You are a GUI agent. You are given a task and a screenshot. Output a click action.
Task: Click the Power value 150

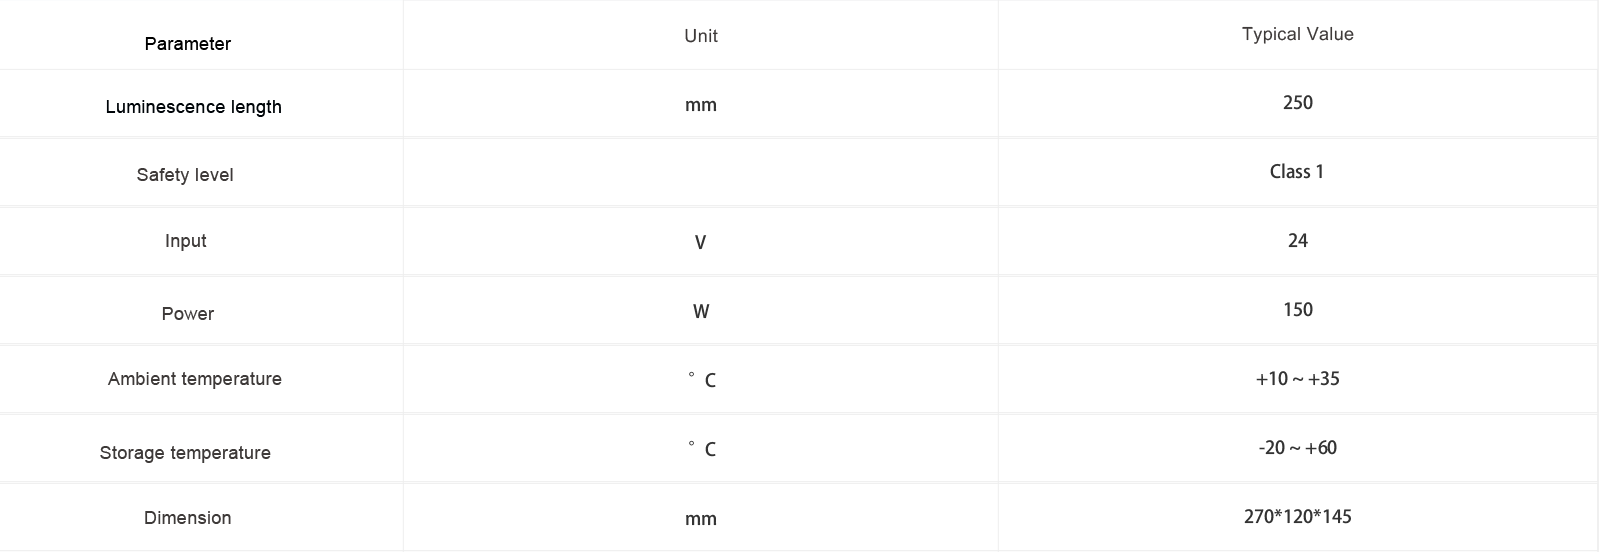tap(1297, 310)
